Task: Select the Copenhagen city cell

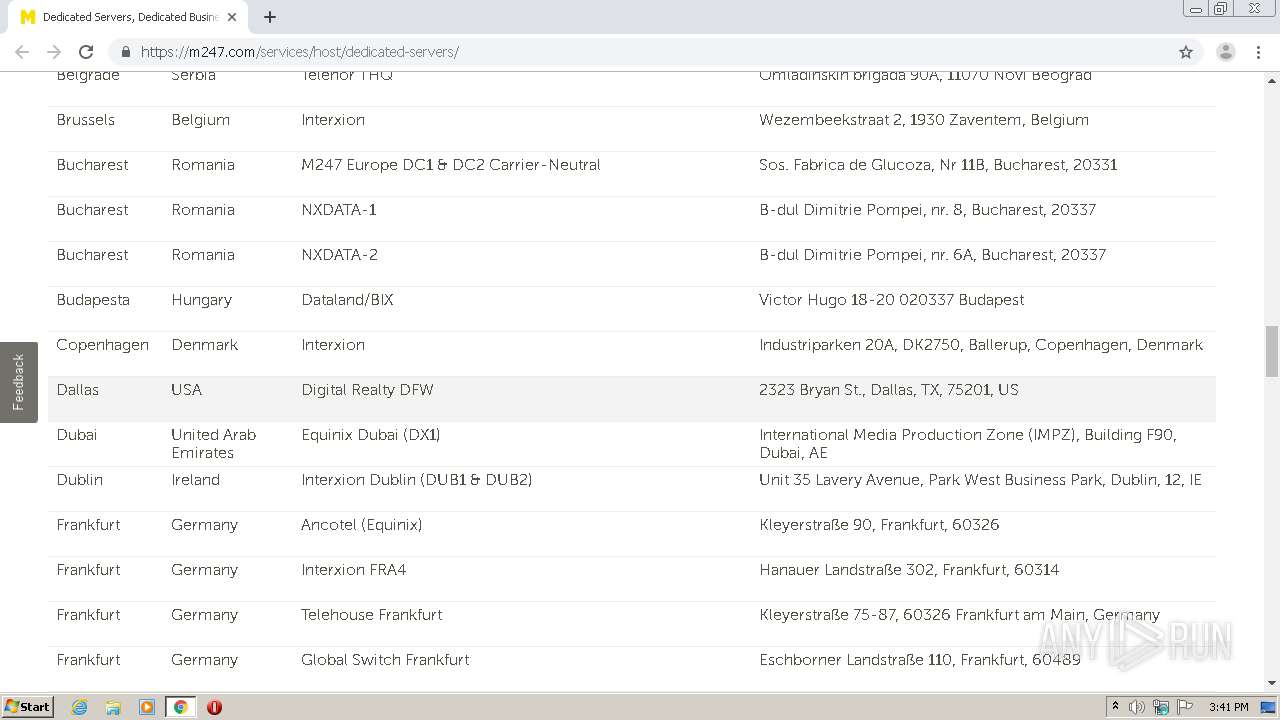Action: [x=102, y=345]
